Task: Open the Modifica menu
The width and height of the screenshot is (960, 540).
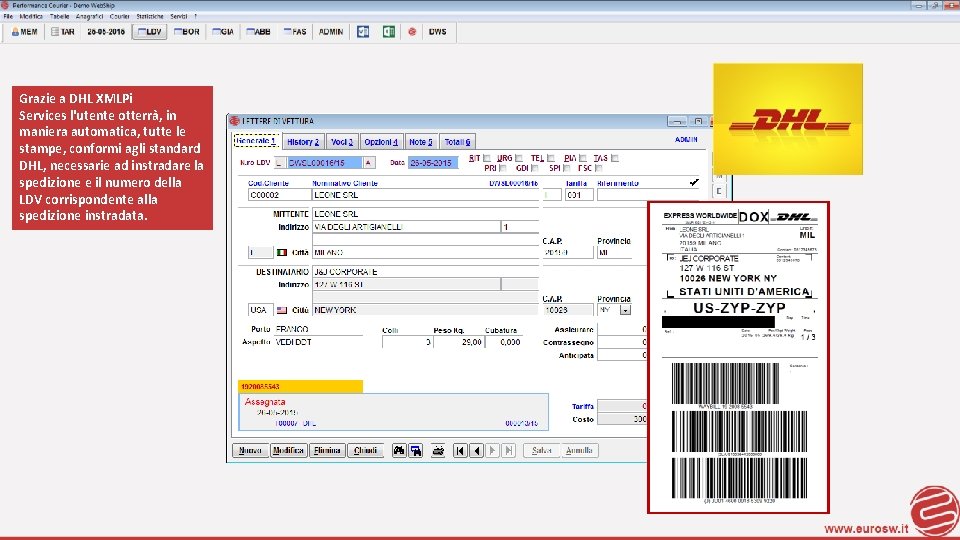Action: 31,17
